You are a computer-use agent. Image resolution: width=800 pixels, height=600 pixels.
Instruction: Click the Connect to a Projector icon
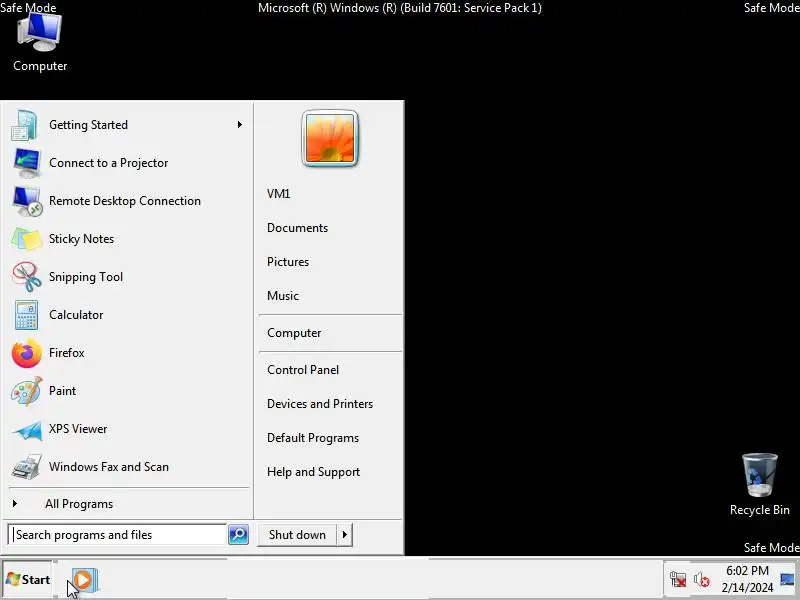[x=26, y=163]
